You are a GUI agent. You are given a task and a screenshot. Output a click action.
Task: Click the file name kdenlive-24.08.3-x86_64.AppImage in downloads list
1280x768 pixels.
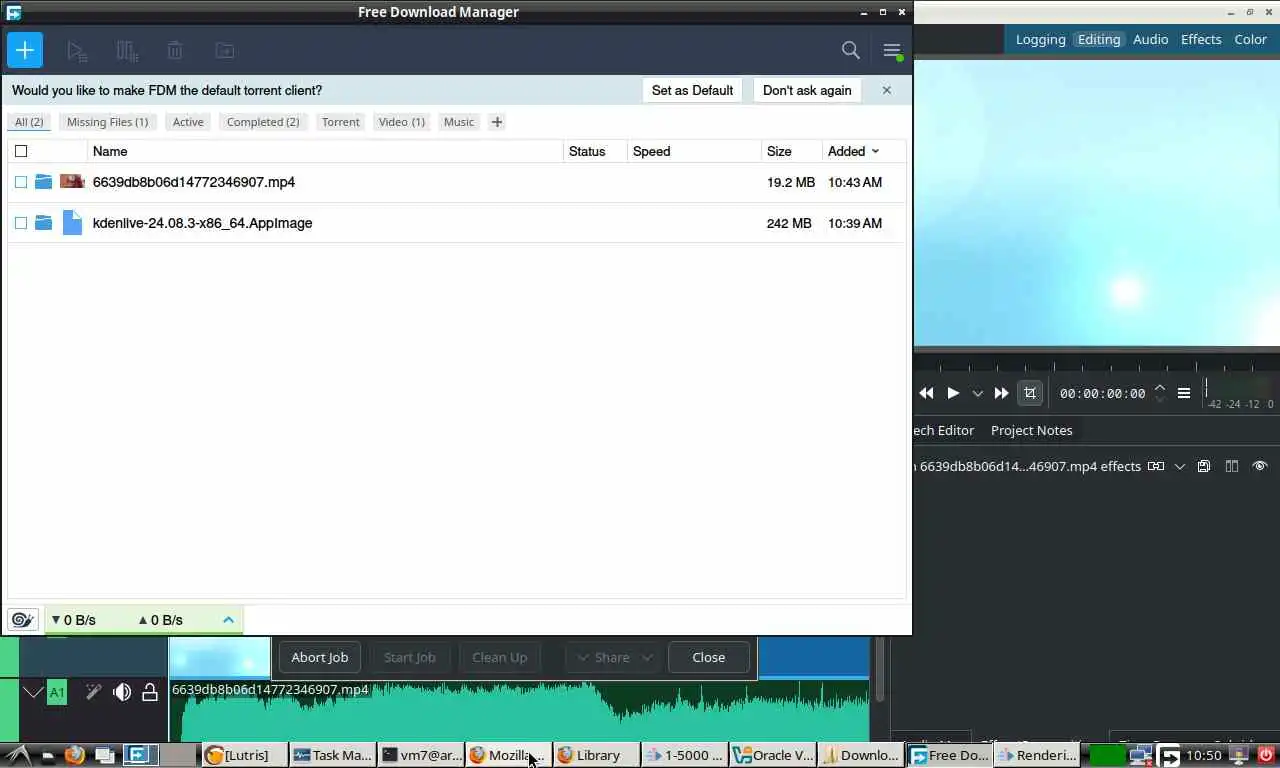point(203,223)
